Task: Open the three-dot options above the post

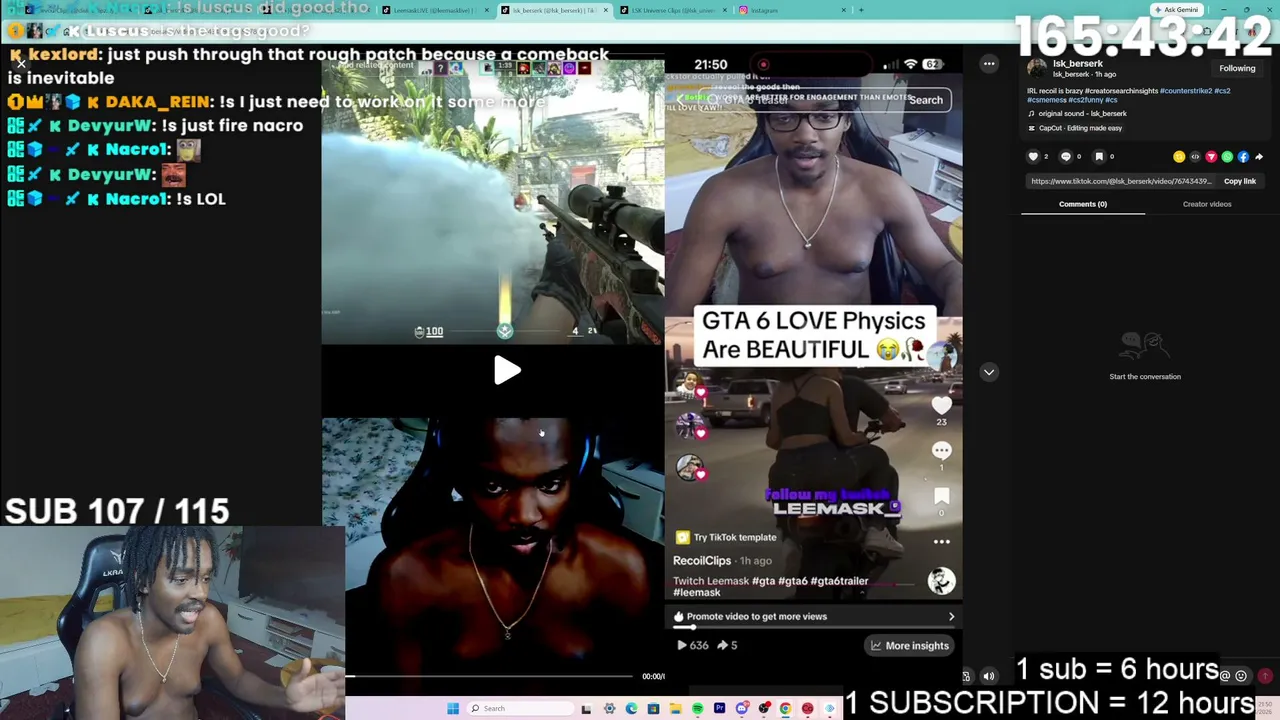Action: (x=989, y=64)
